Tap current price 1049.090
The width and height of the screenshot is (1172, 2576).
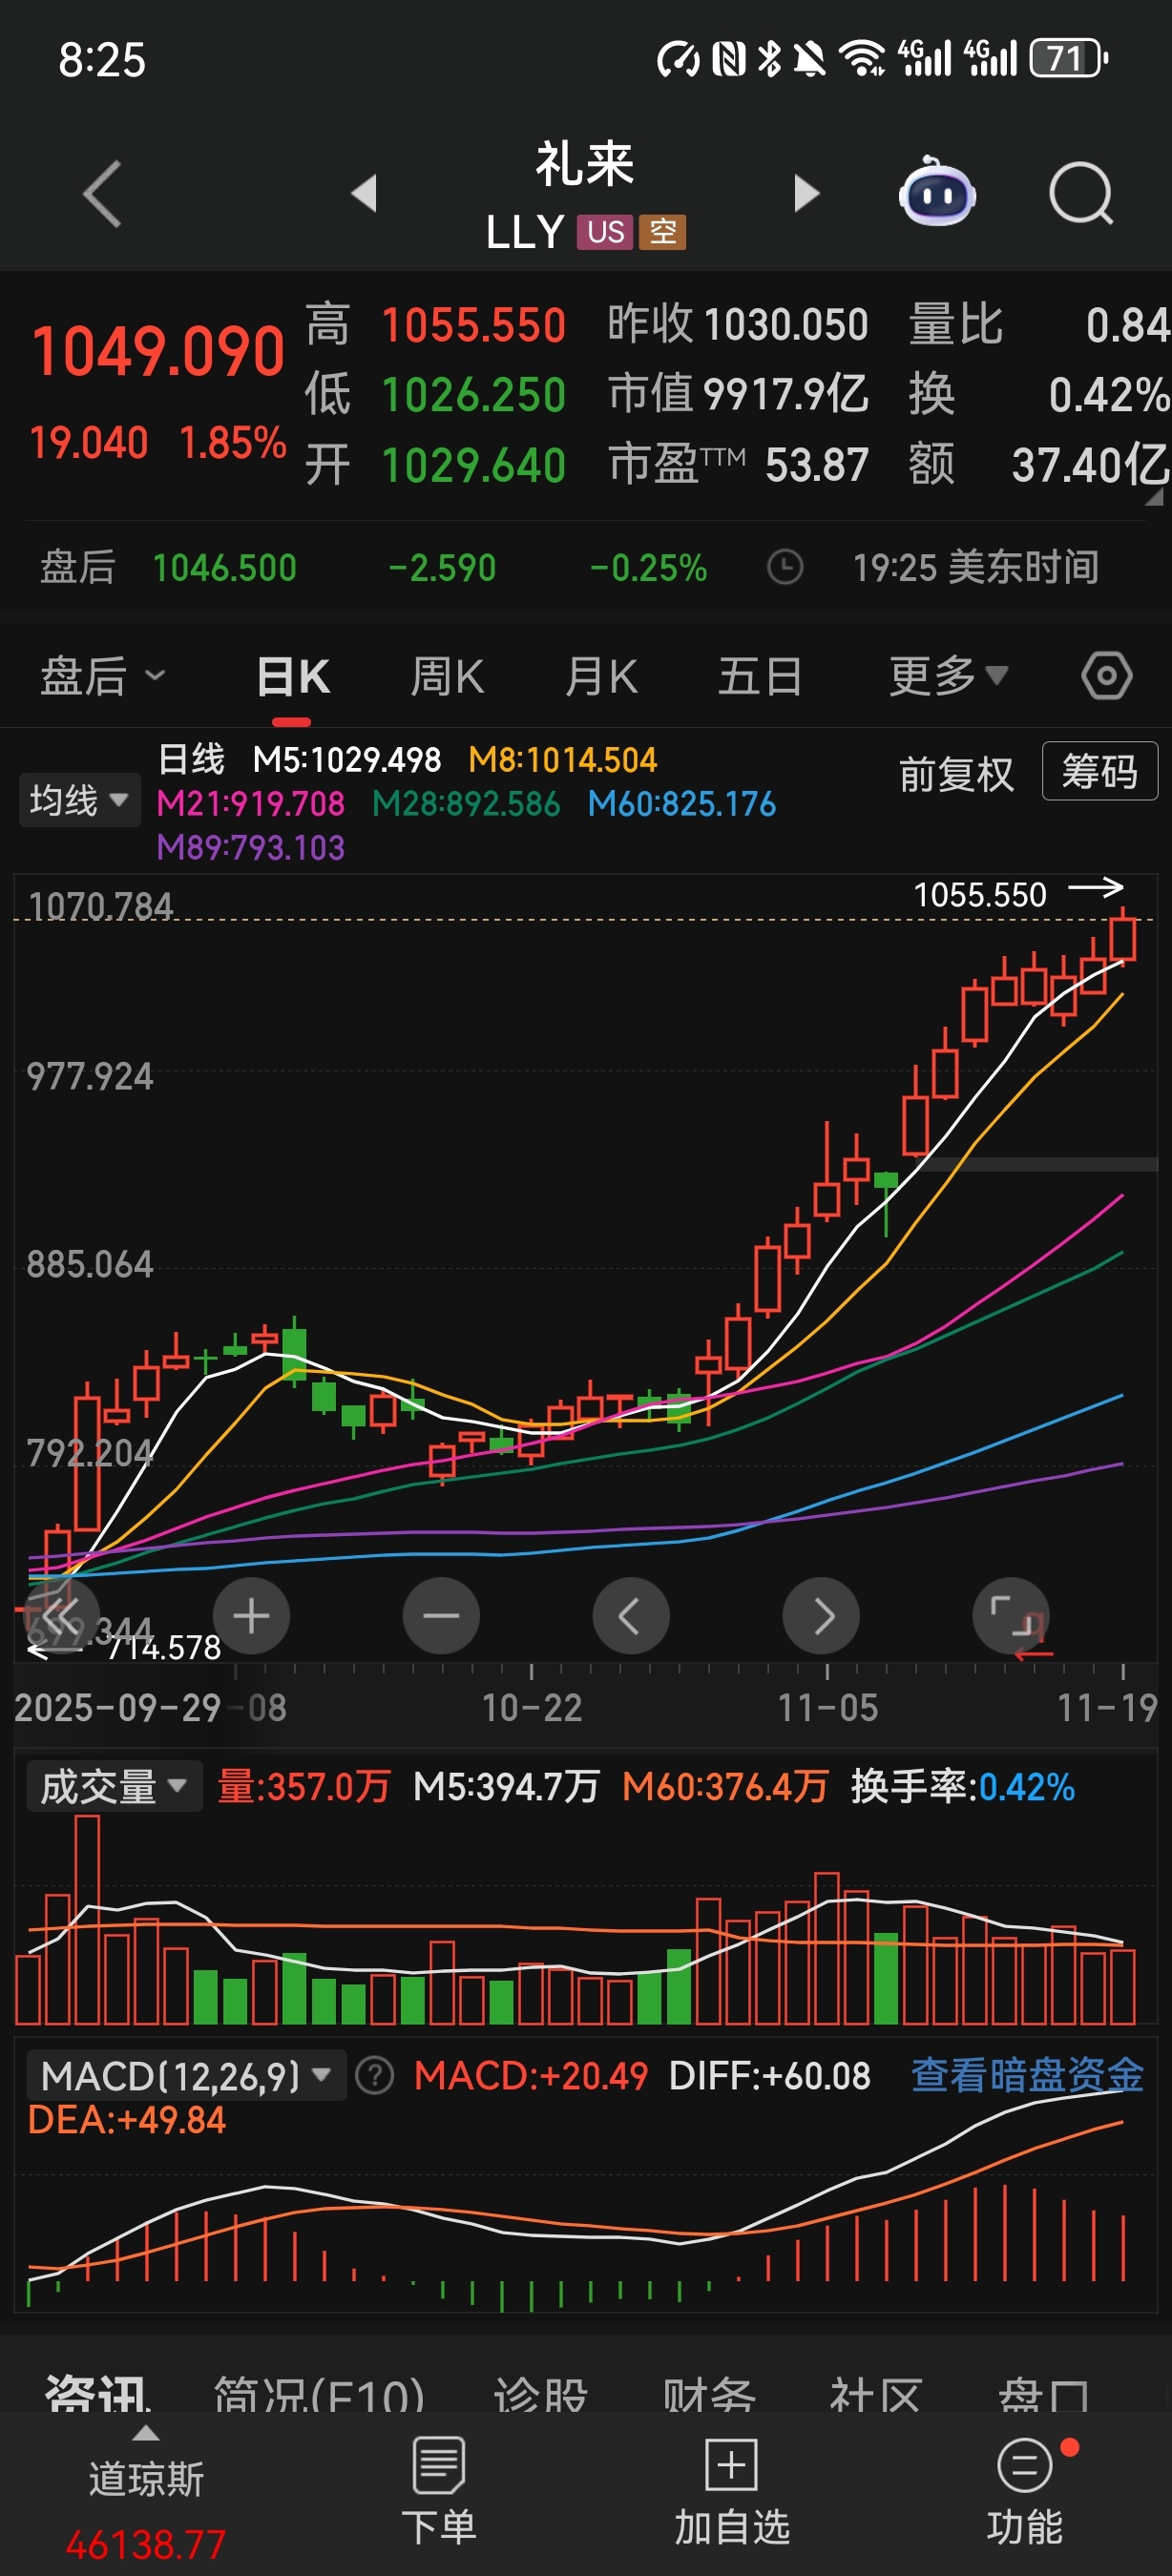(x=158, y=352)
